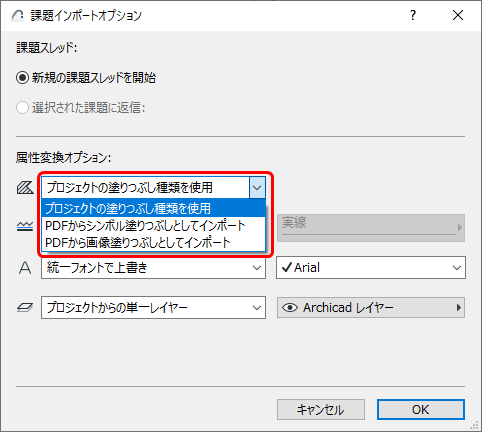Screen dimensions: 482x432
Task: Click the 属性変換オプション label
Action: (63, 157)
